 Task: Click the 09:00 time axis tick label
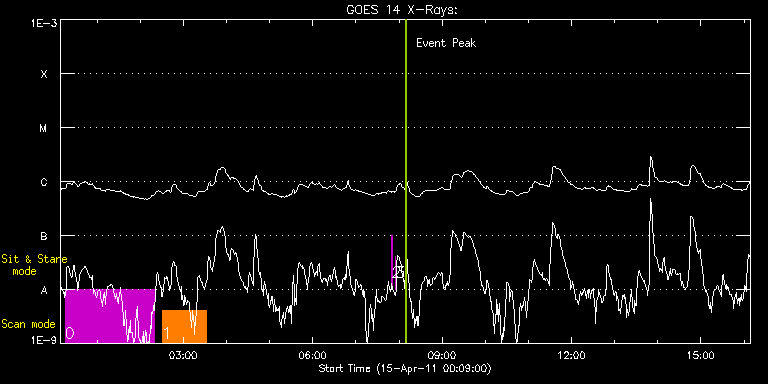click(442, 354)
